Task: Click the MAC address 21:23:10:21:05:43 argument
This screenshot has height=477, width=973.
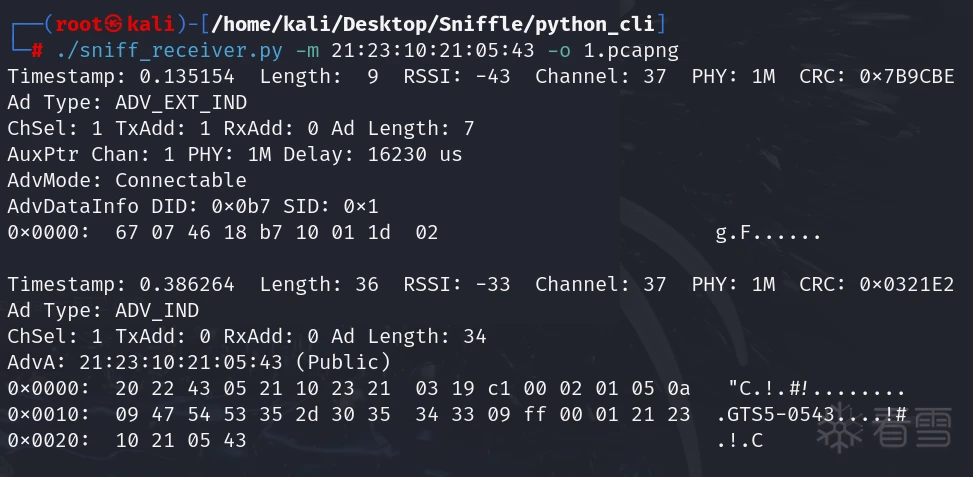Action: [433, 50]
